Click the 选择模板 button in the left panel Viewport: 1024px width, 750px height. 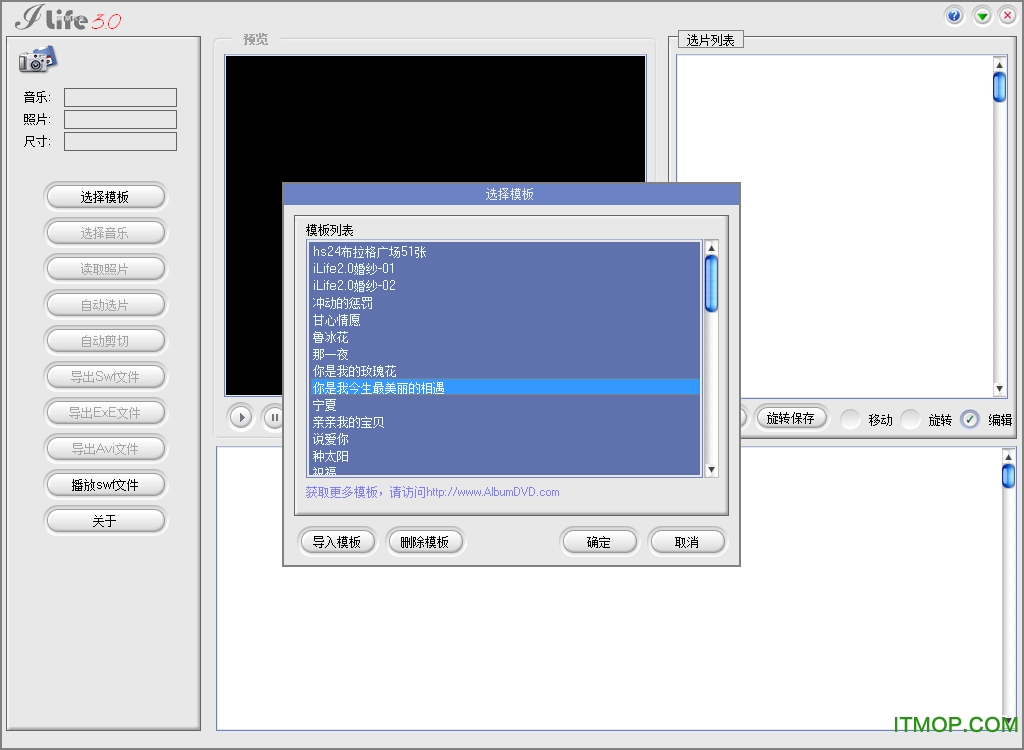coord(105,197)
